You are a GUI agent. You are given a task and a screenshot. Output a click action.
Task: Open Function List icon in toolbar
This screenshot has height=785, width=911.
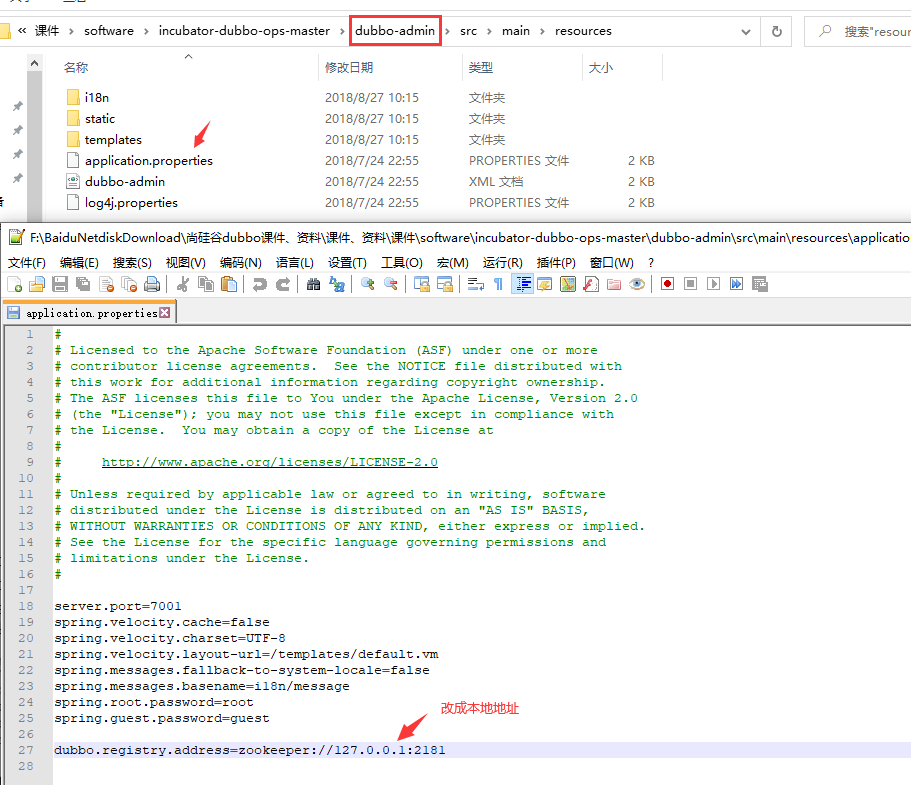[x=591, y=284]
